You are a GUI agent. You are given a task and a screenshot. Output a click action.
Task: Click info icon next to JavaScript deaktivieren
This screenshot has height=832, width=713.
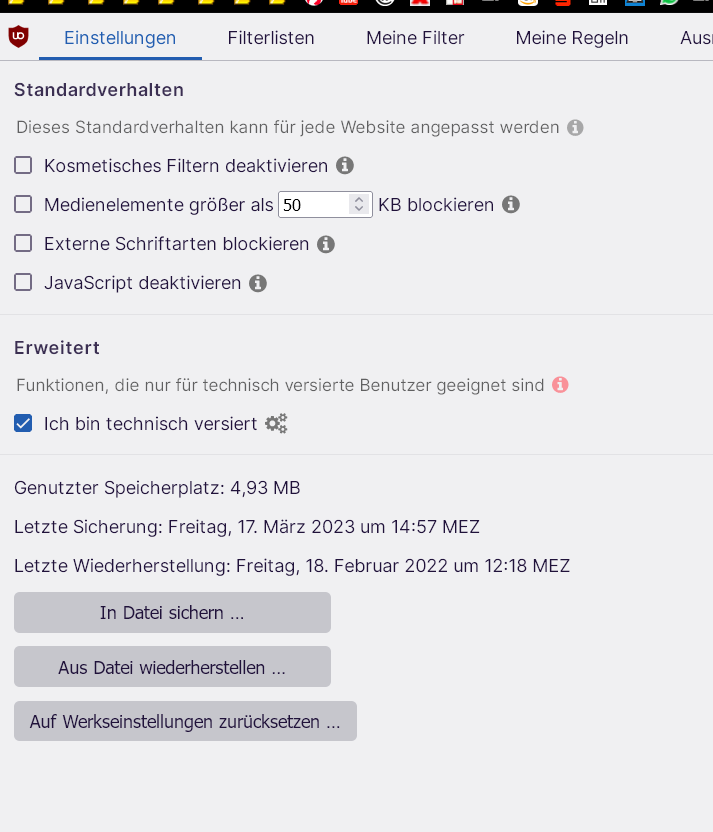tap(258, 283)
